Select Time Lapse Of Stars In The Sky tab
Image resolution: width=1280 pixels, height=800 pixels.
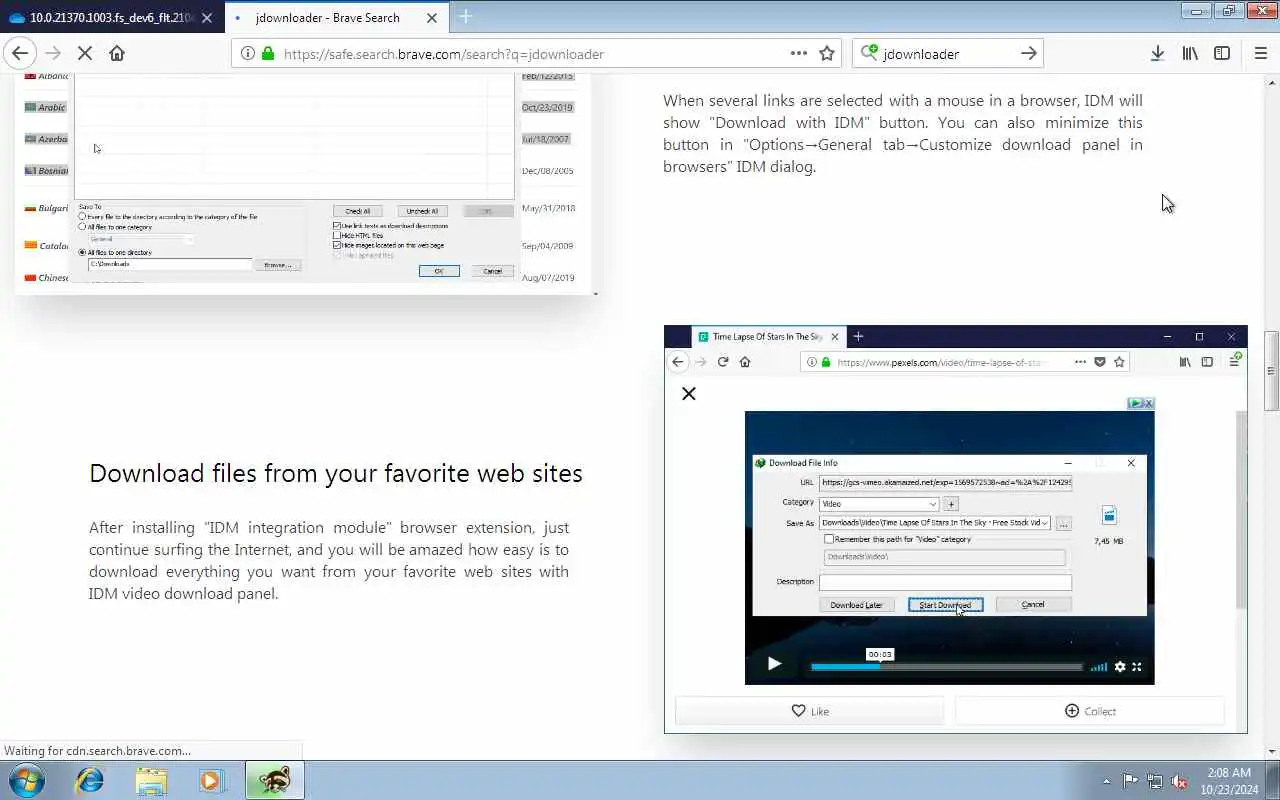click(x=768, y=337)
